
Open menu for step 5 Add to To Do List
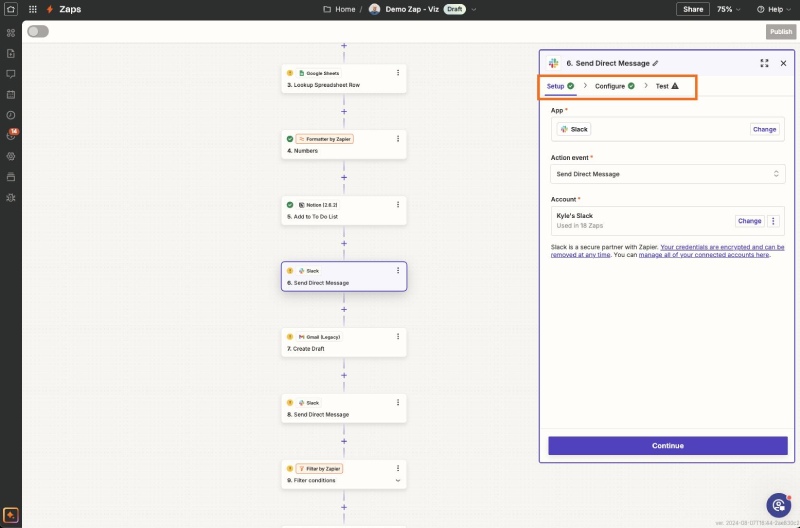point(398,205)
